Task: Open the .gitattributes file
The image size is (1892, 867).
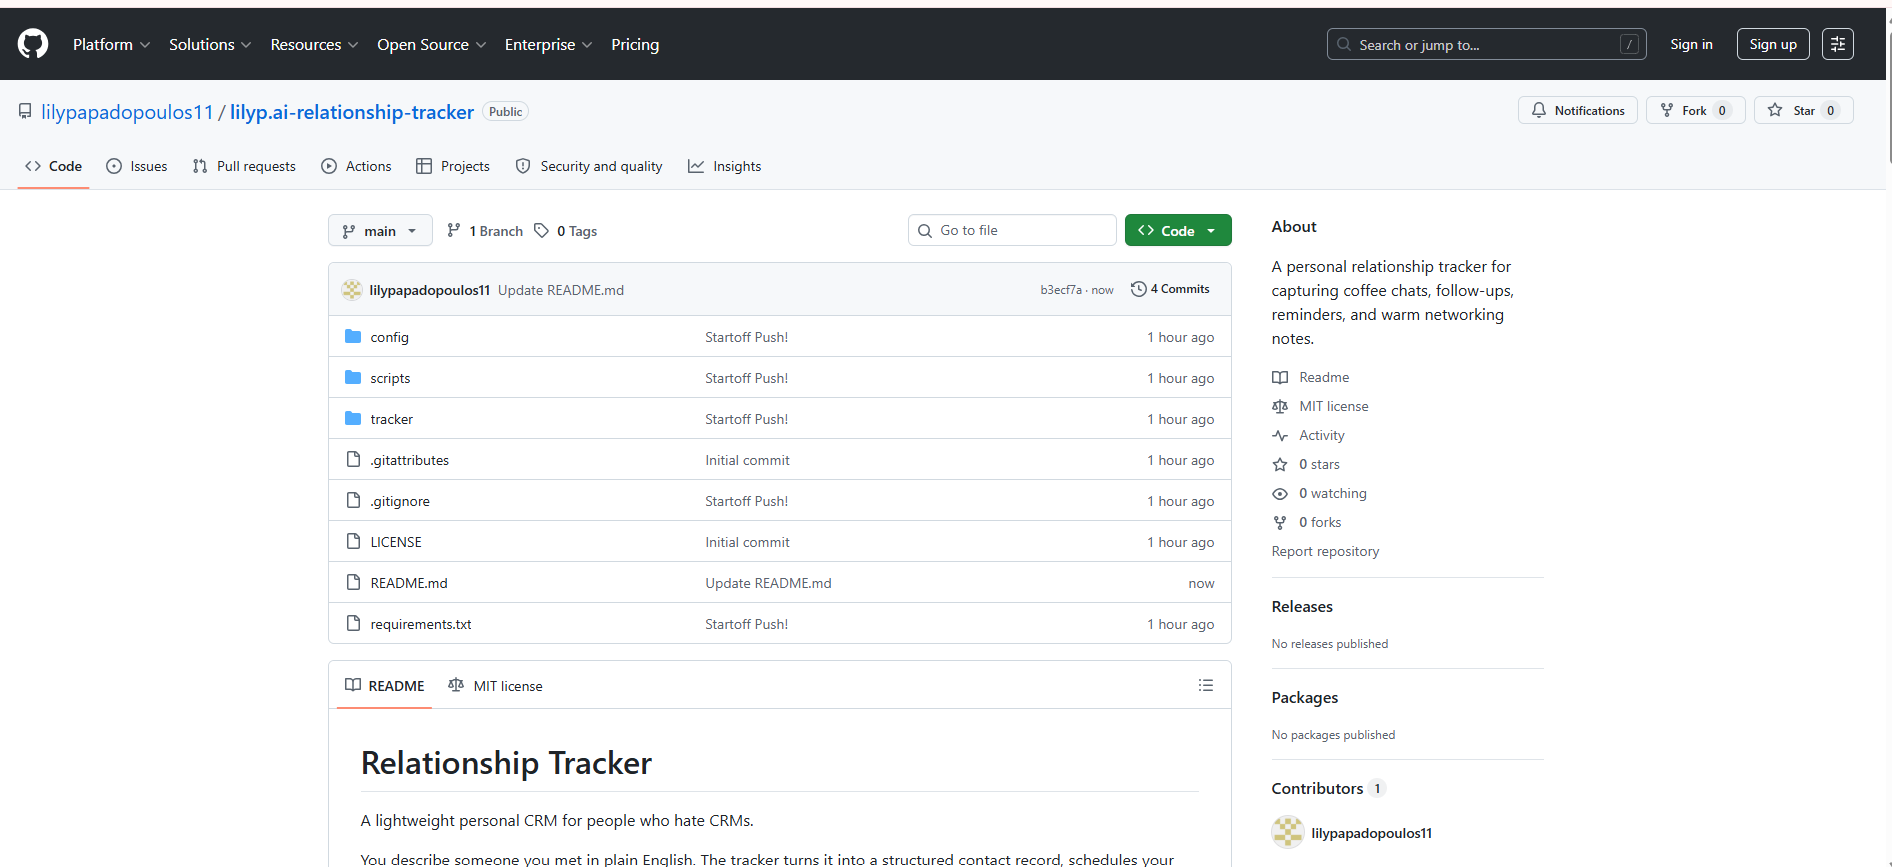Action: (410, 460)
